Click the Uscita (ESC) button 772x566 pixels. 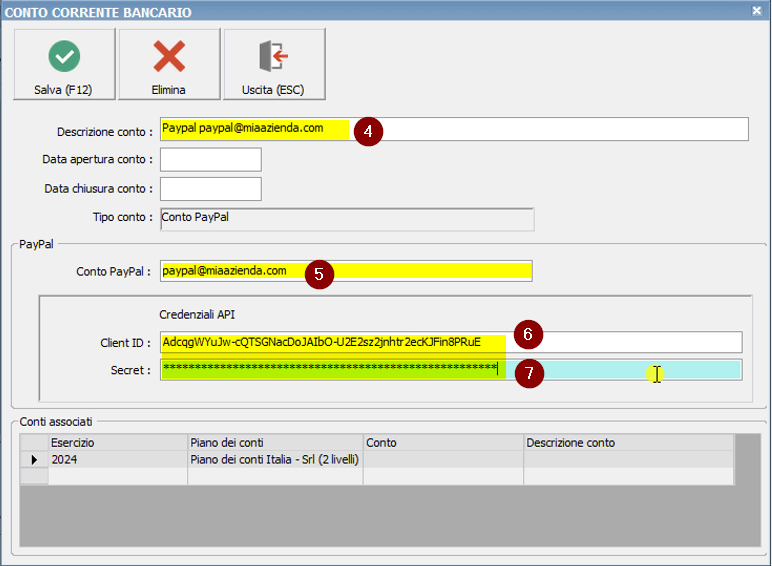click(x=274, y=64)
